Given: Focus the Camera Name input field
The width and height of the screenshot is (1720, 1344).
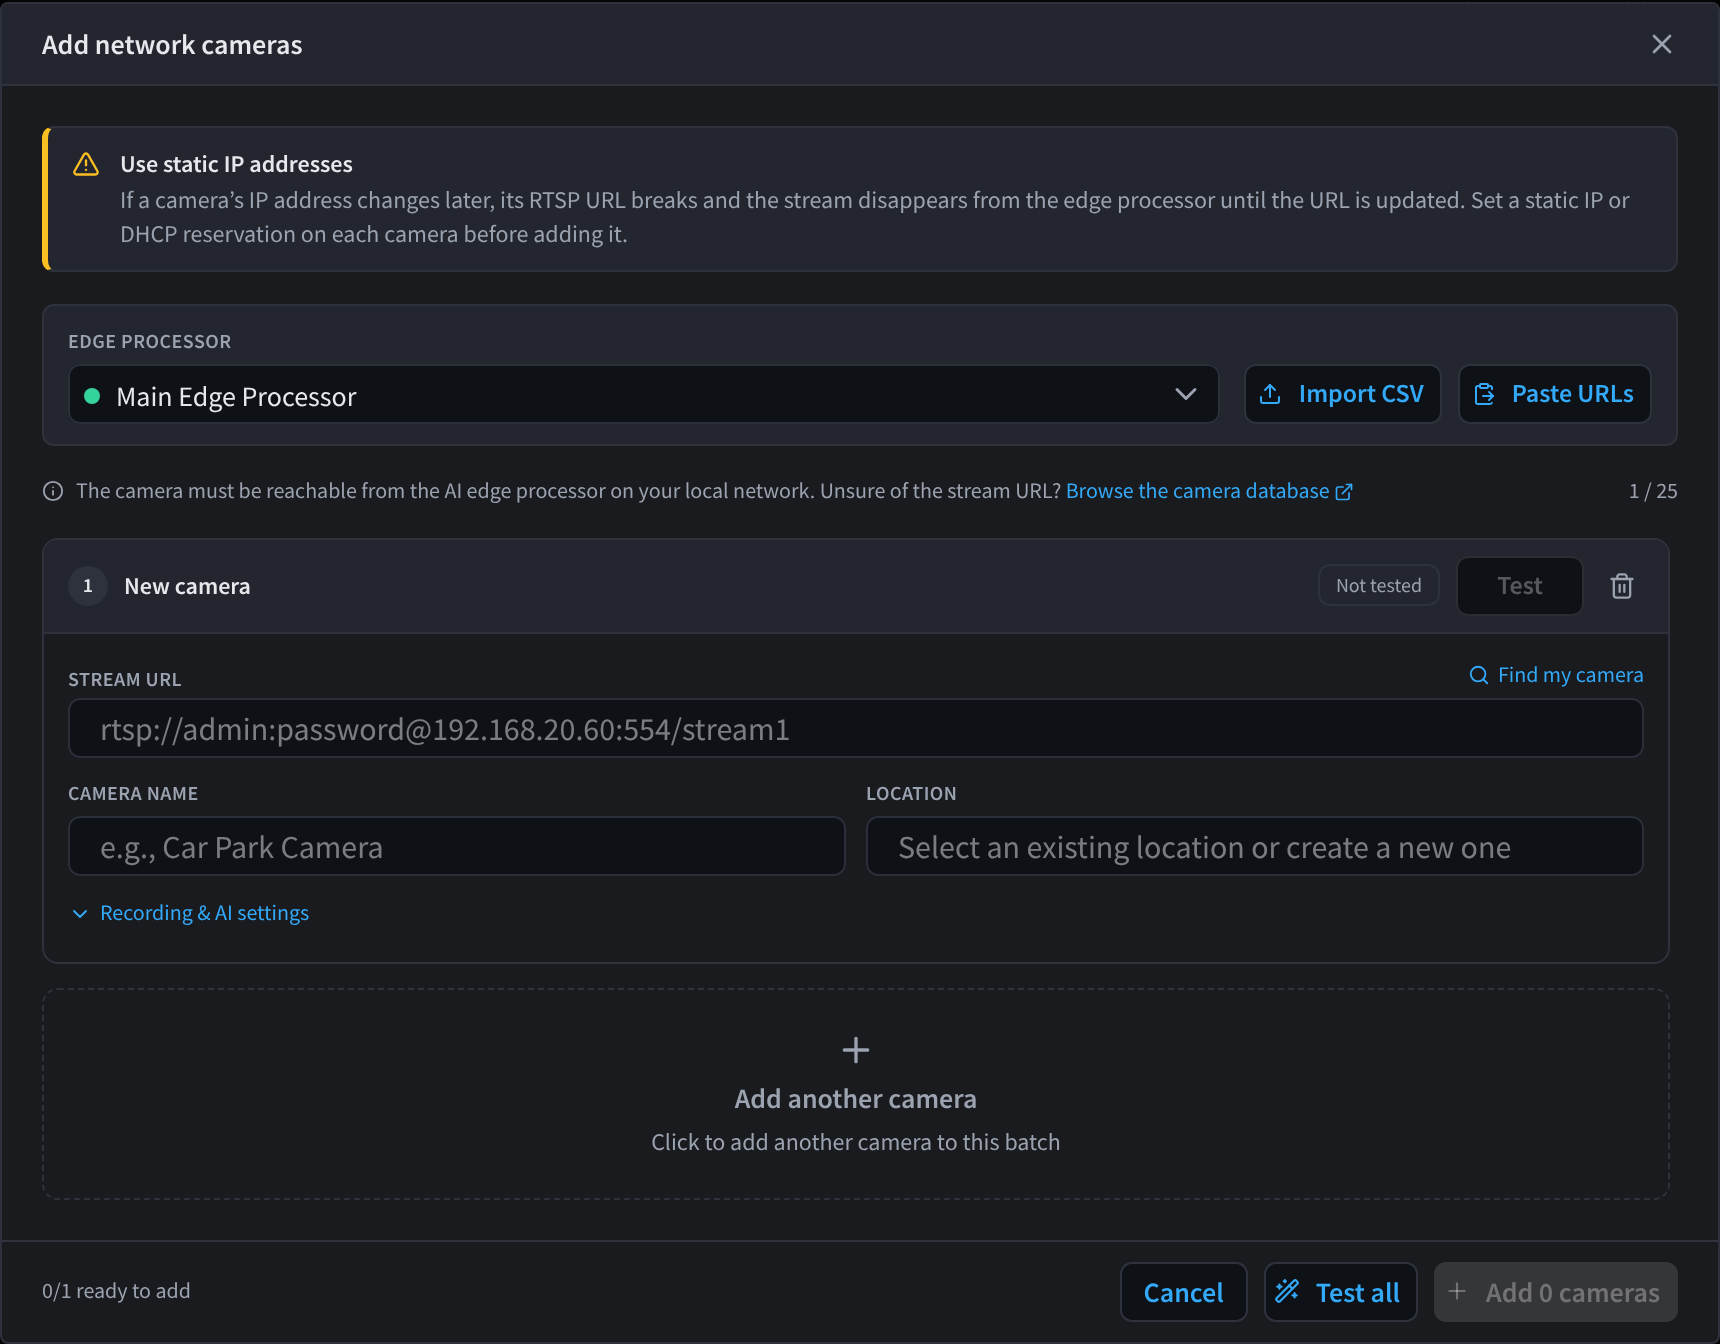Looking at the screenshot, I should coord(456,846).
